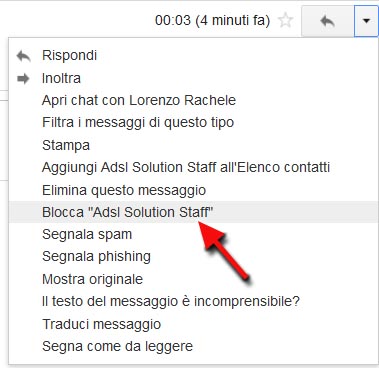Click the reply arrow button in the header
Viewport: 379px width, 368px height.
point(327,21)
